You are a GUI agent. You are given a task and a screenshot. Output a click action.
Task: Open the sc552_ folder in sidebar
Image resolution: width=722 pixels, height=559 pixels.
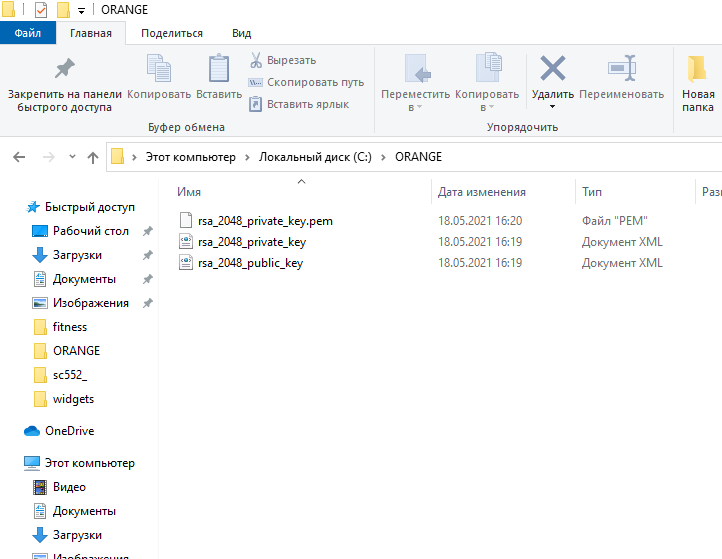pyautogui.click(x=70, y=375)
